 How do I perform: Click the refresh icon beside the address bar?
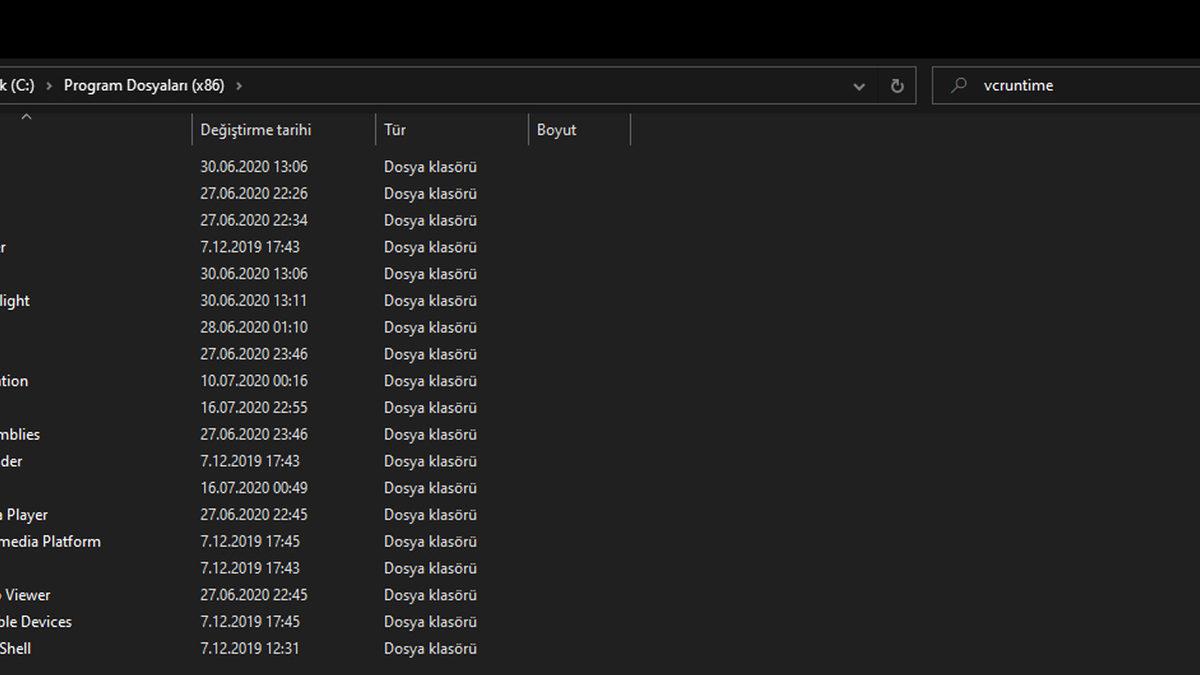tap(897, 86)
